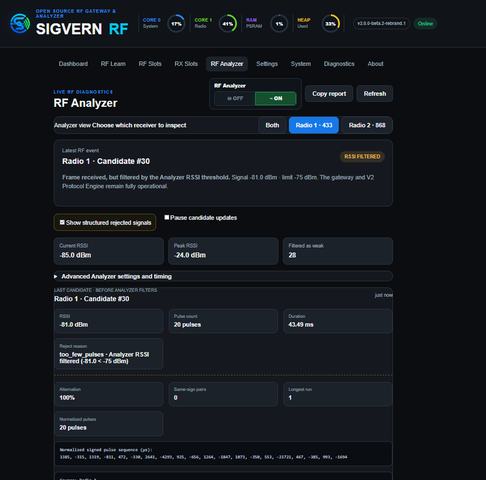486x480 pixels.
Task: Select Radio 2 - 868 view
Action: (367, 125)
